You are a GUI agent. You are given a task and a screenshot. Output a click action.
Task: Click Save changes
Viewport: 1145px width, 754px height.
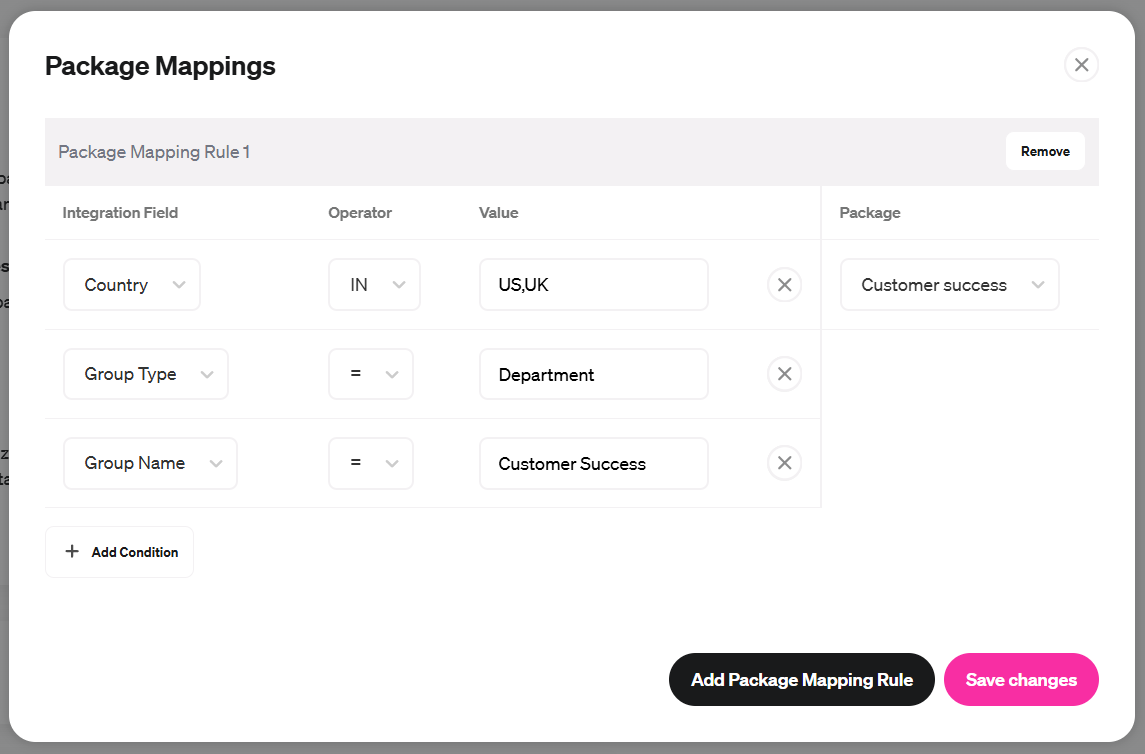(x=1021, y=679)
